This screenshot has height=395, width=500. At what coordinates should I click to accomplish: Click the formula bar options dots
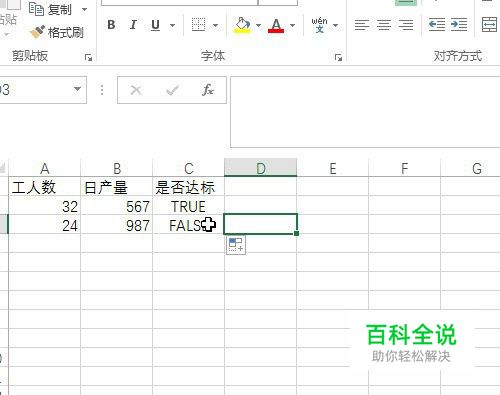[102, 90]
